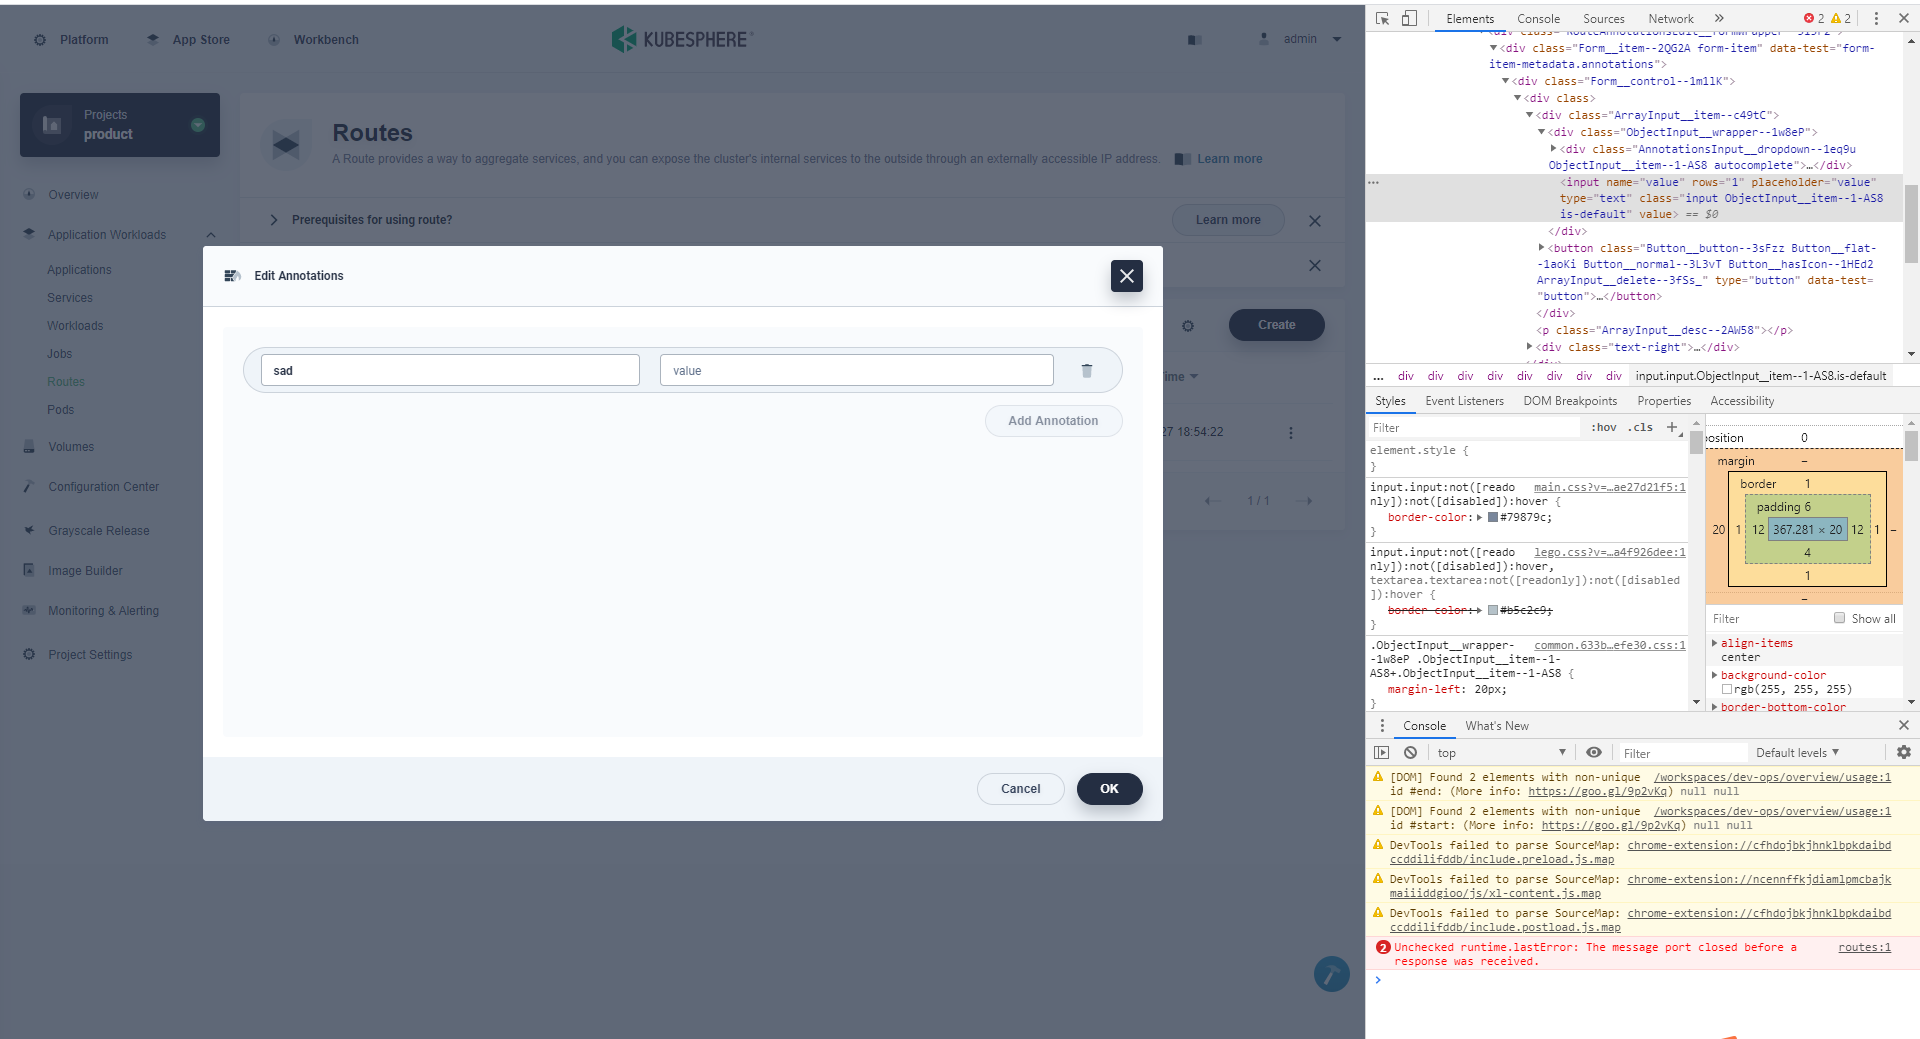Image resolution: width=1920 pixels, height=1039 pixels.
Task: Toggle DevTools device emulation mode
Action: coord(1410,18)
